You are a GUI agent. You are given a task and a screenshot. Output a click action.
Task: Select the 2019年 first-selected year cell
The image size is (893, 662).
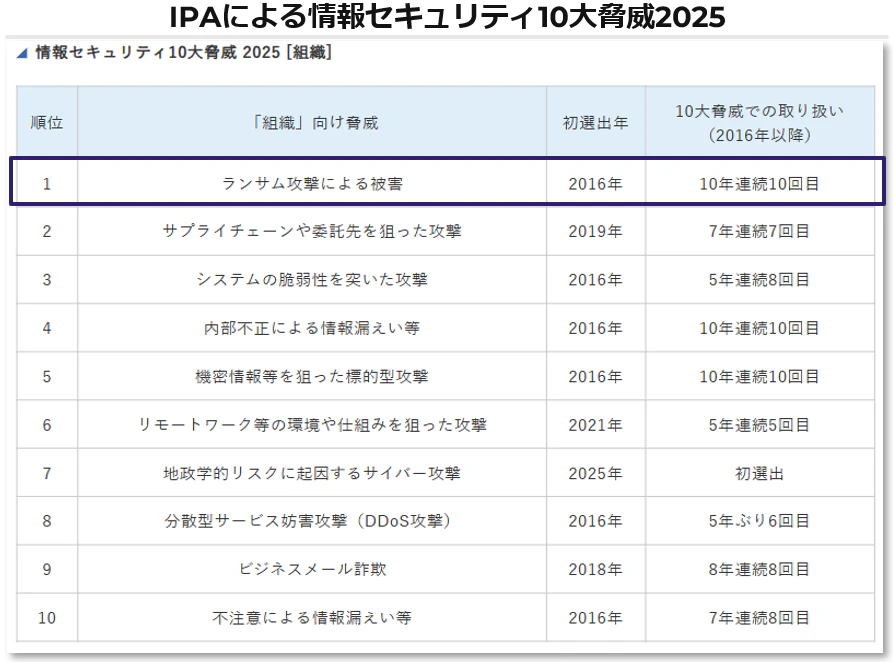click(595, 231)
